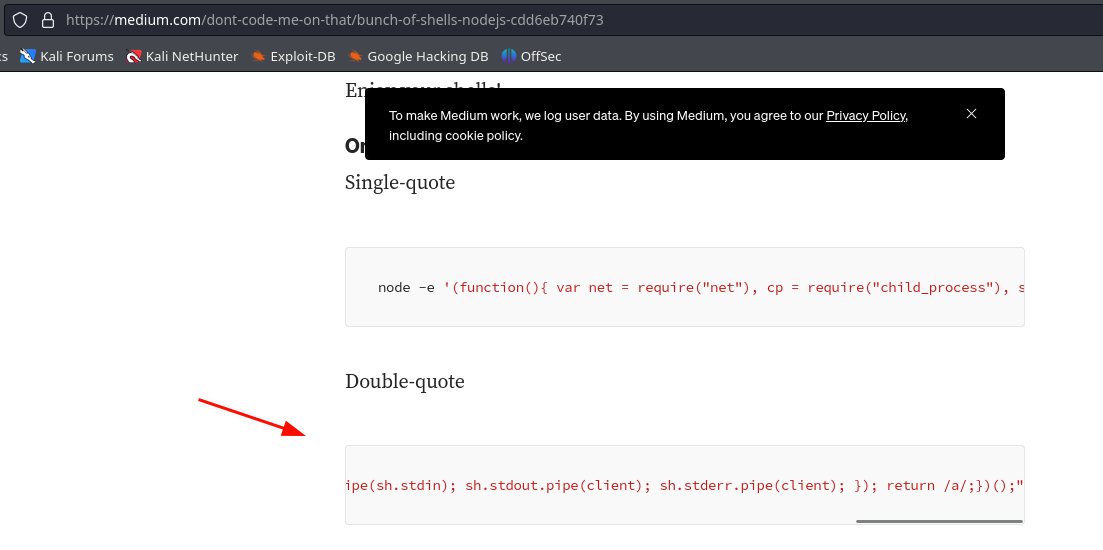
Task: Open the Kali Forums bookmark
Action: (66, 56)
